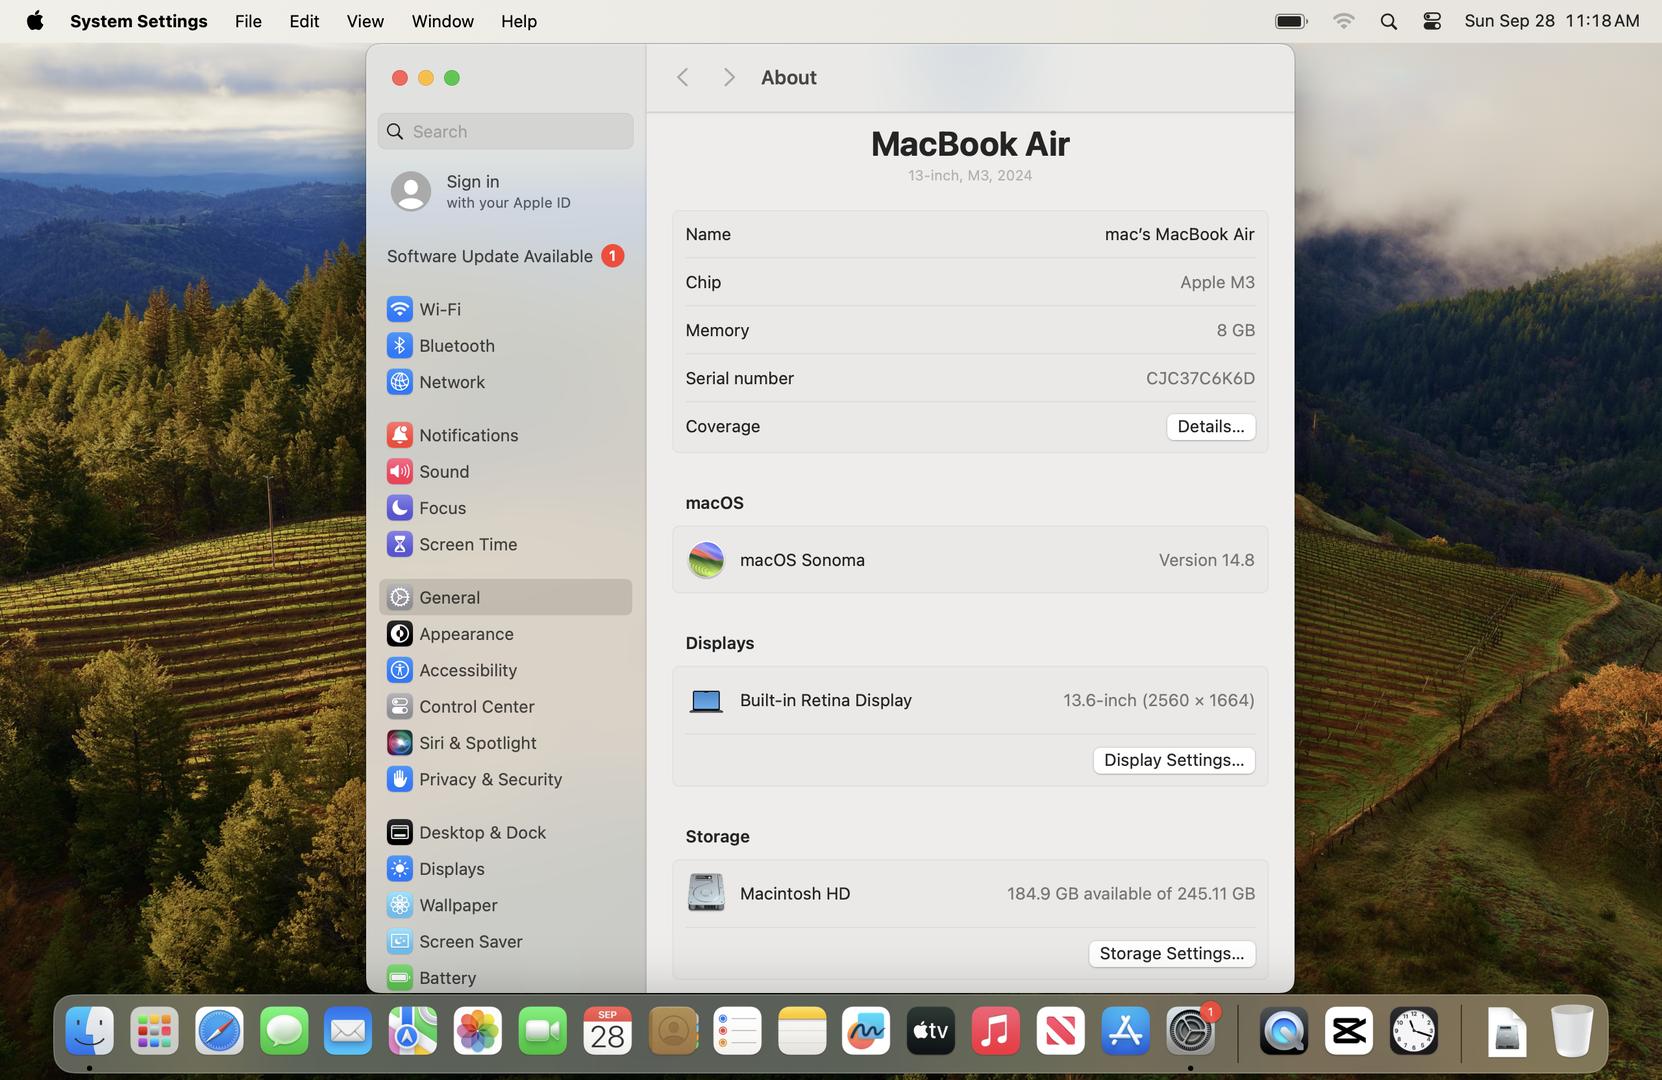Open Focus settings
Viewport: 1662px width, 1080px height.
pyautogui.click(x=505, y=507)
